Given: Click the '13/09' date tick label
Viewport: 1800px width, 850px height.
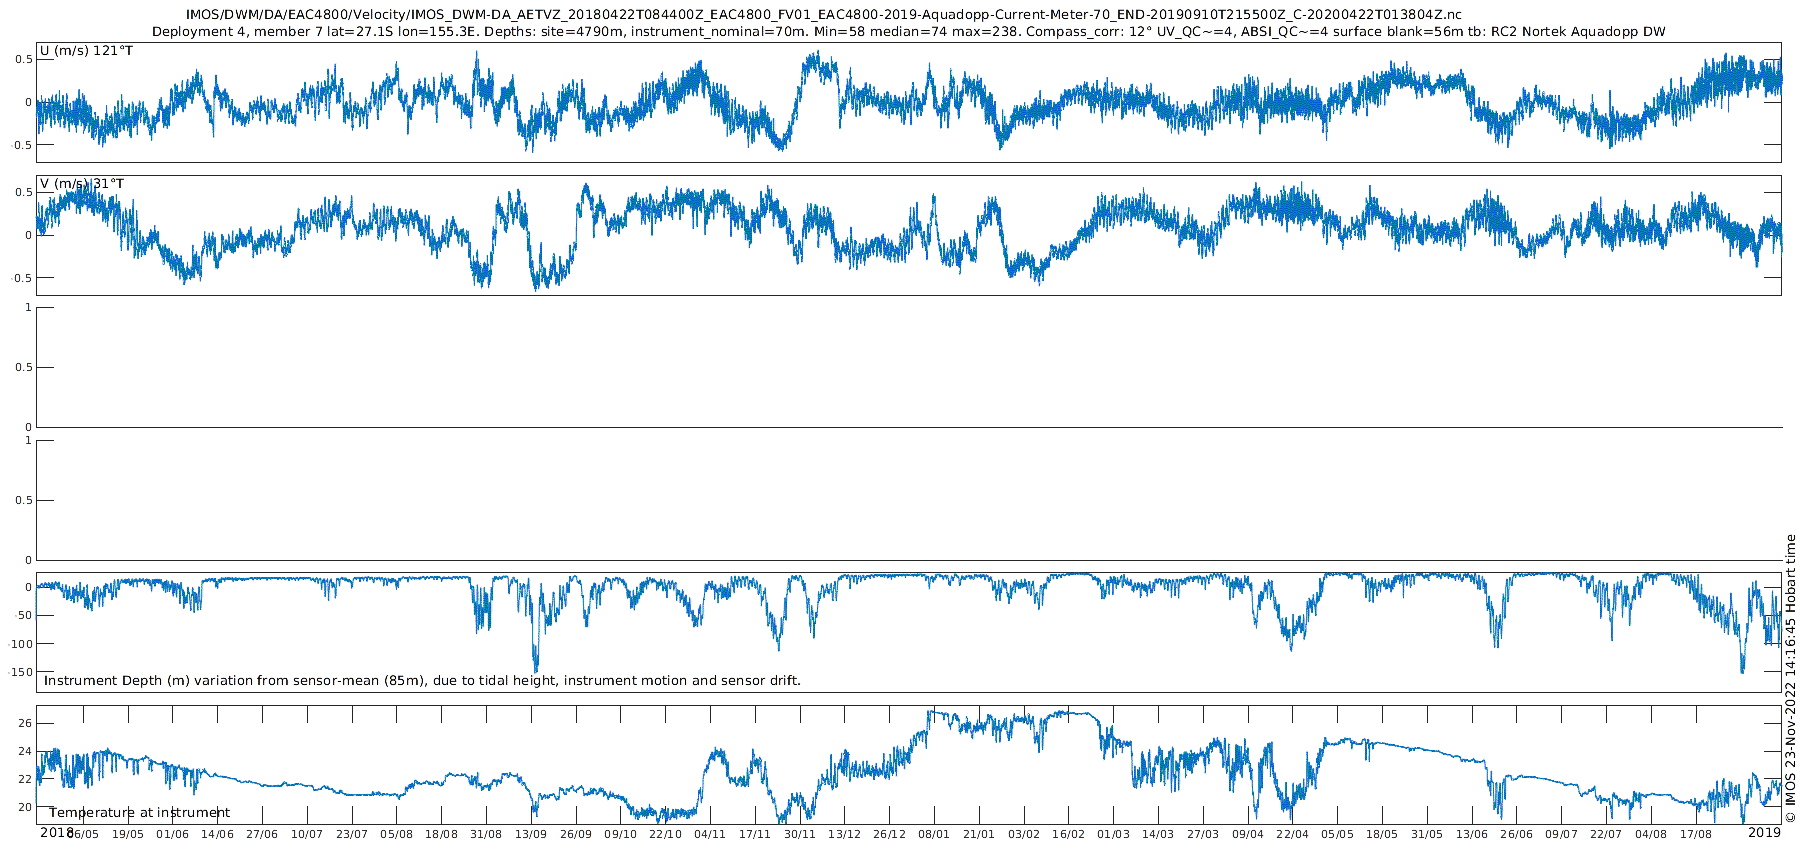Looking at the screenshot, I should pyautogui.click(x=531, y=834).
